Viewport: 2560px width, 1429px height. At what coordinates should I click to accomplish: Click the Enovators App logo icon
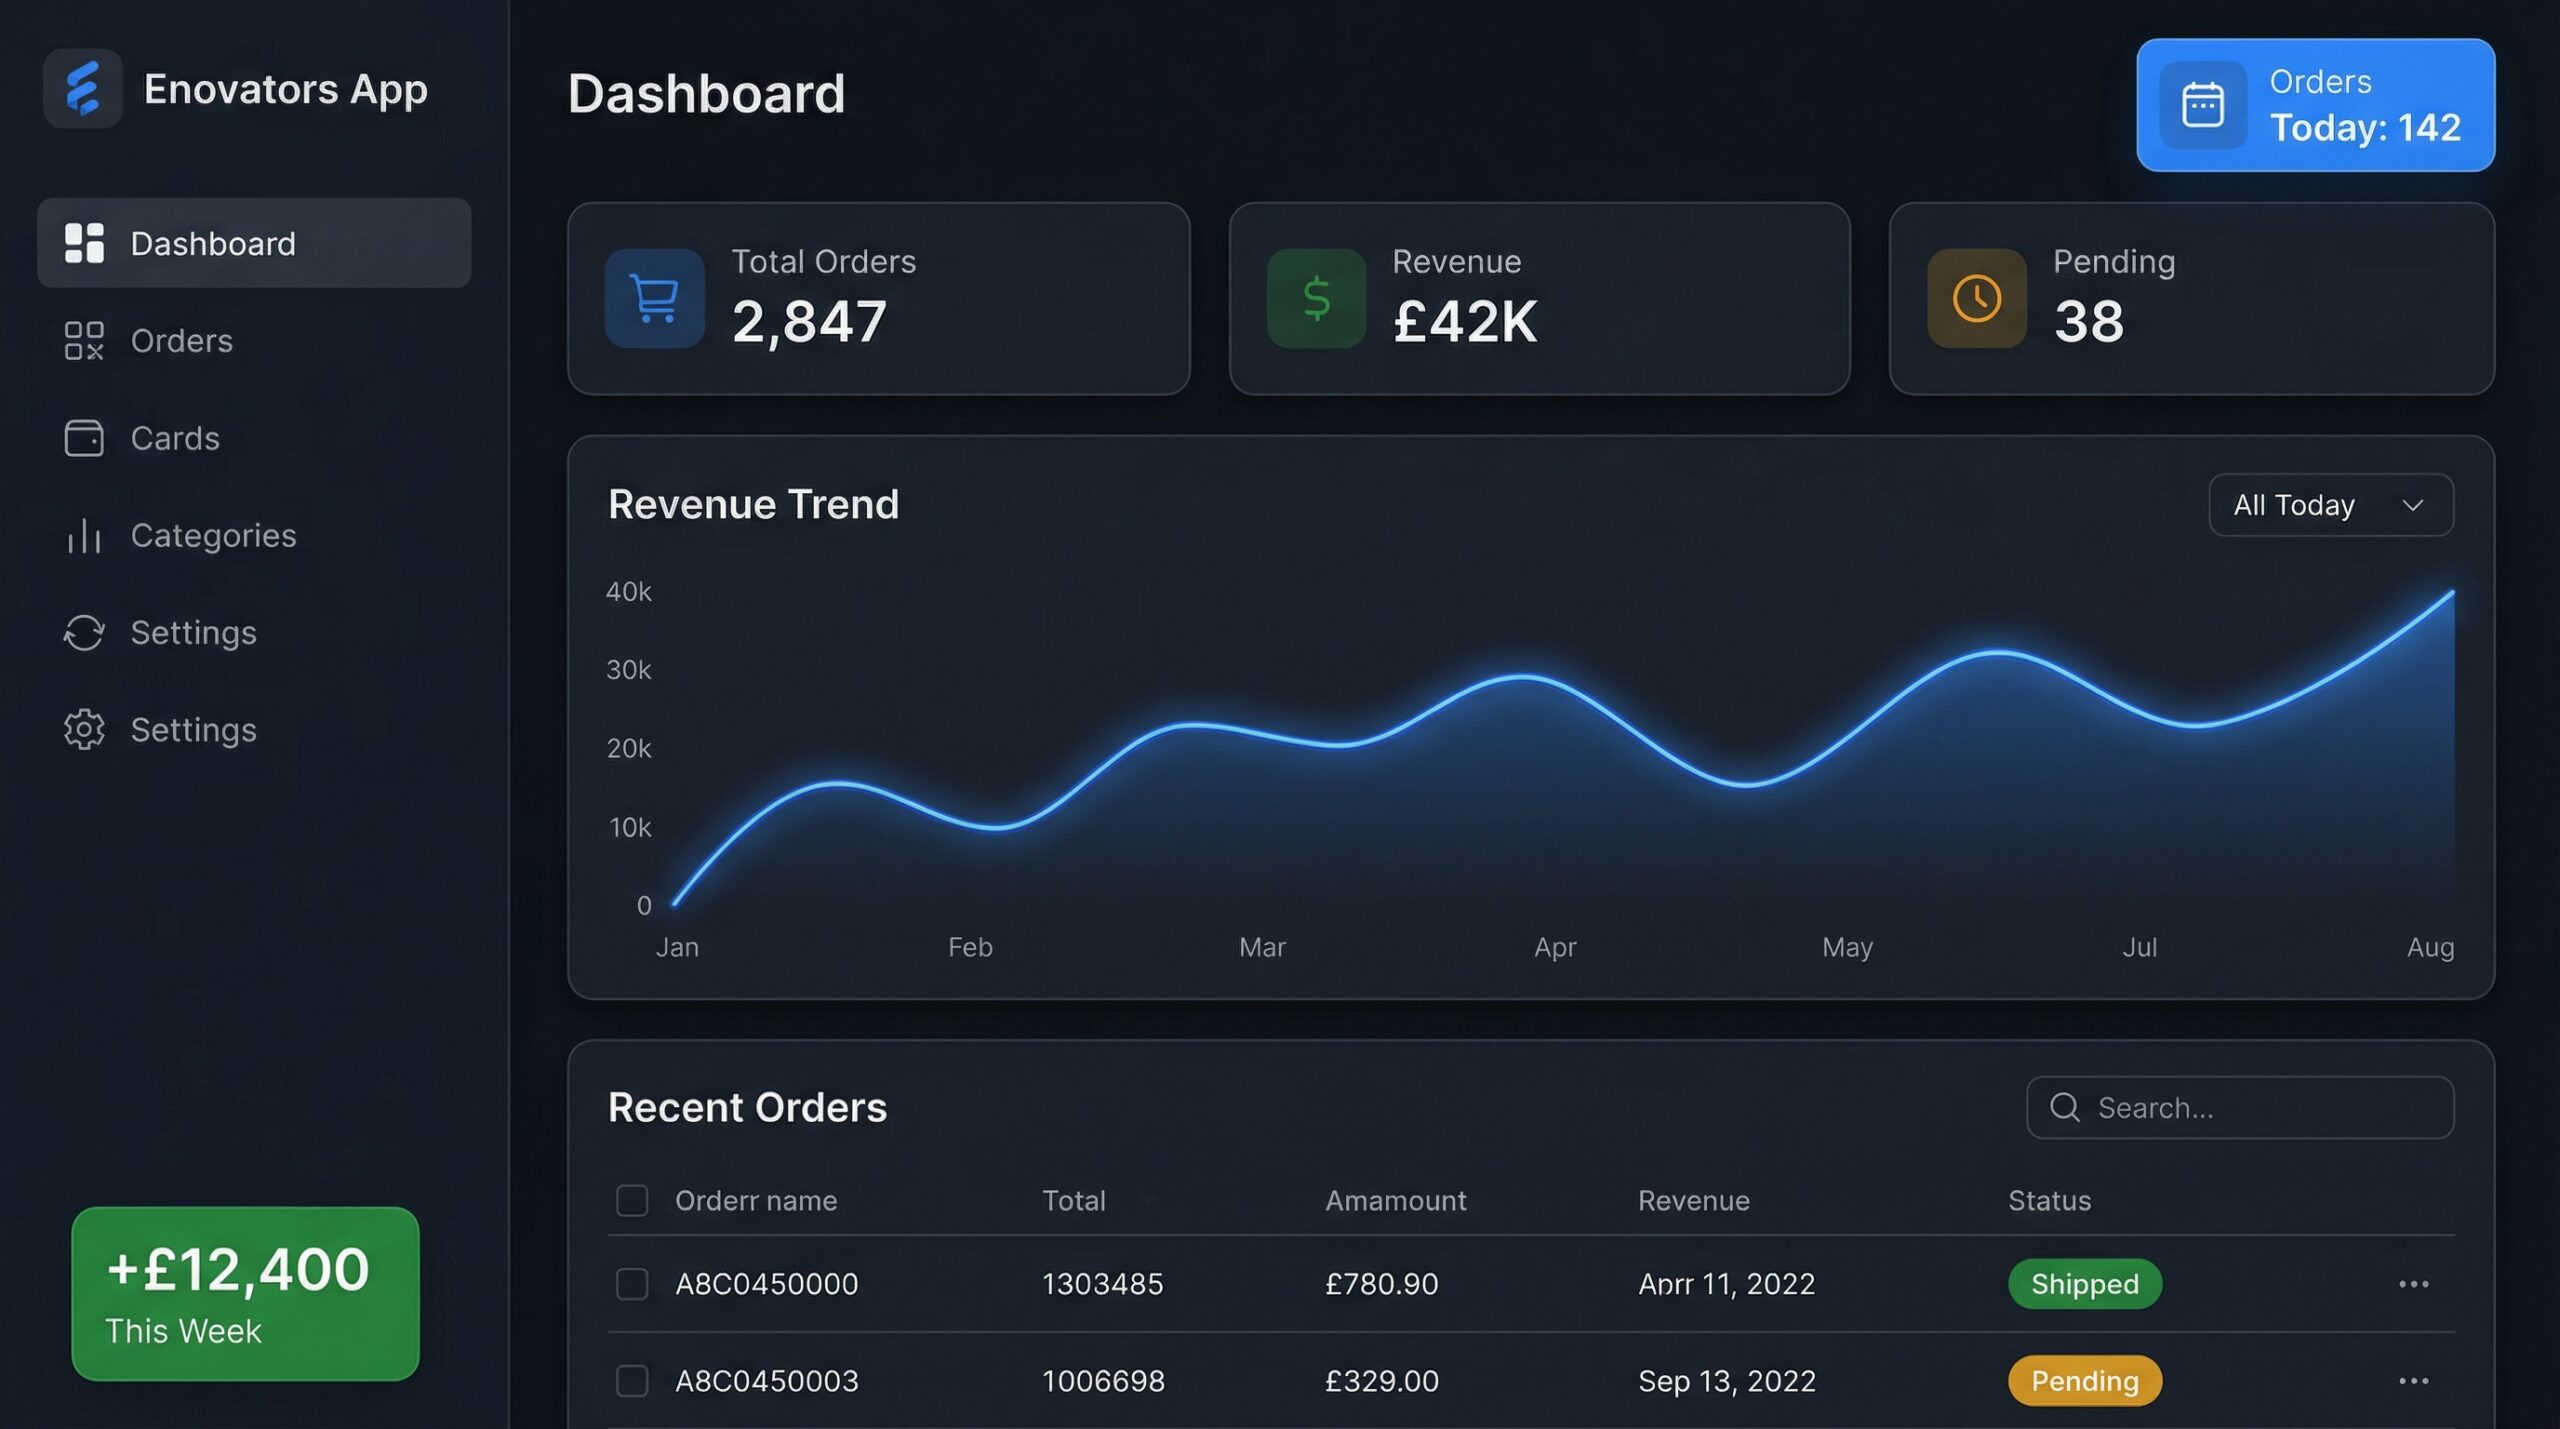(83, 89)
